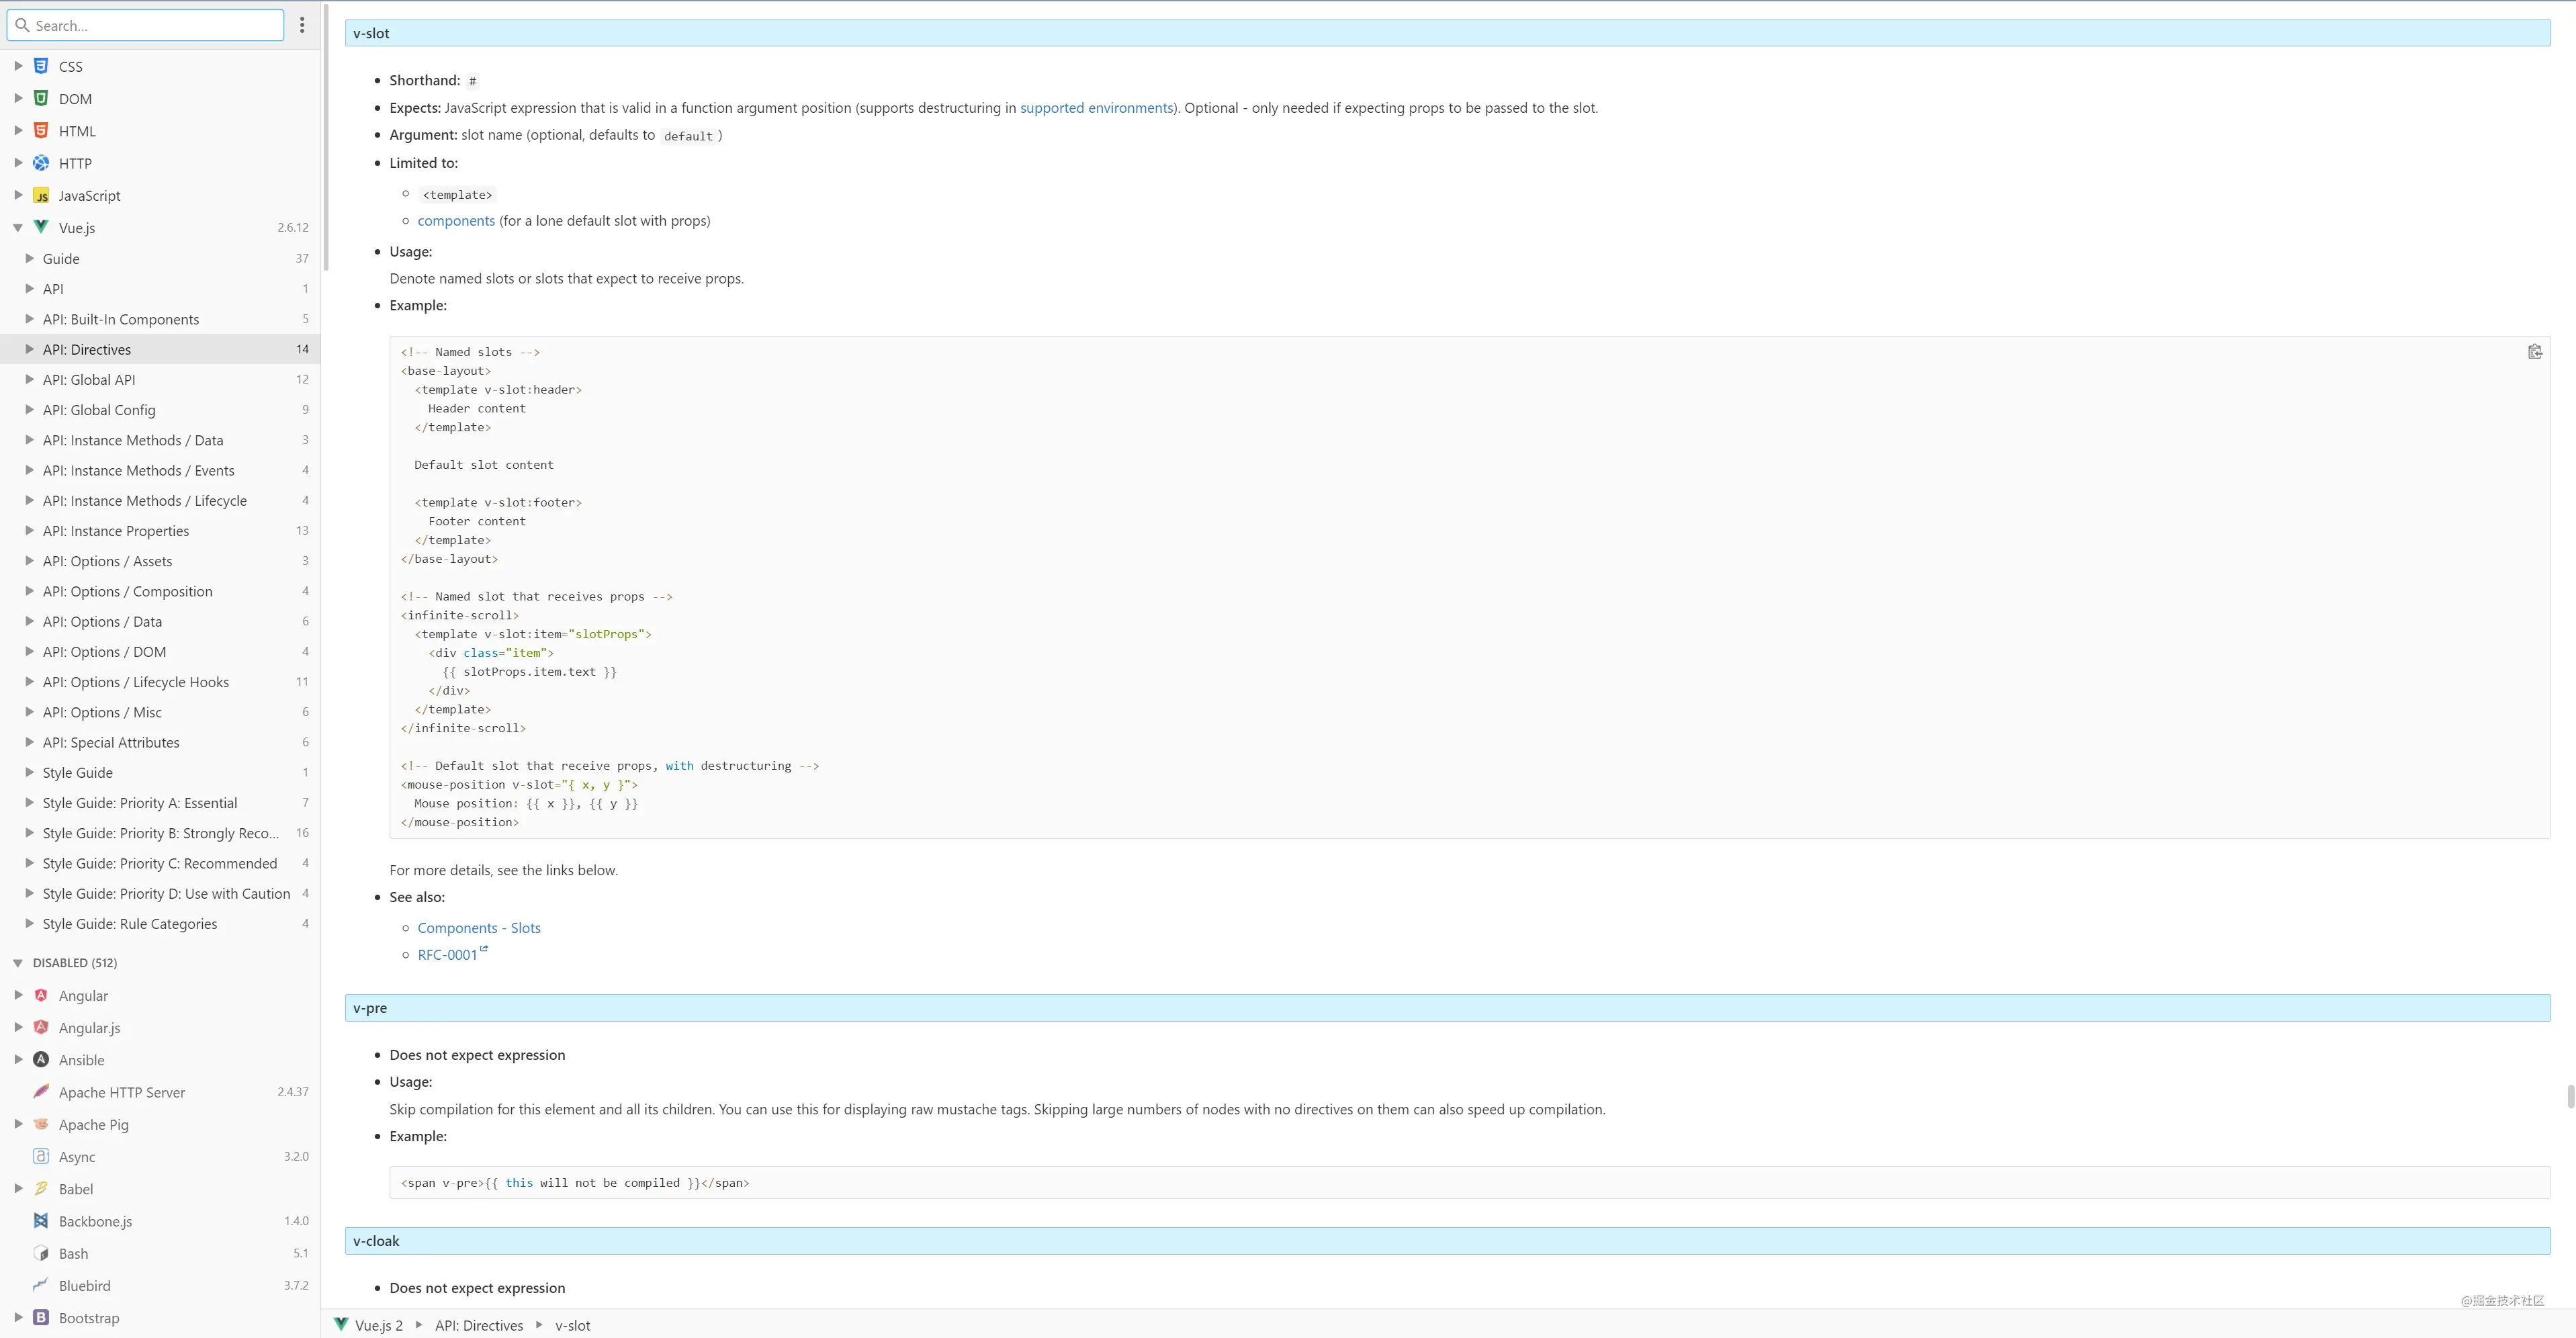Collapse the Vue.js tree section
Image resolution: width=2576 pixels, height=1338 pixels.
(x=18, y=228)
